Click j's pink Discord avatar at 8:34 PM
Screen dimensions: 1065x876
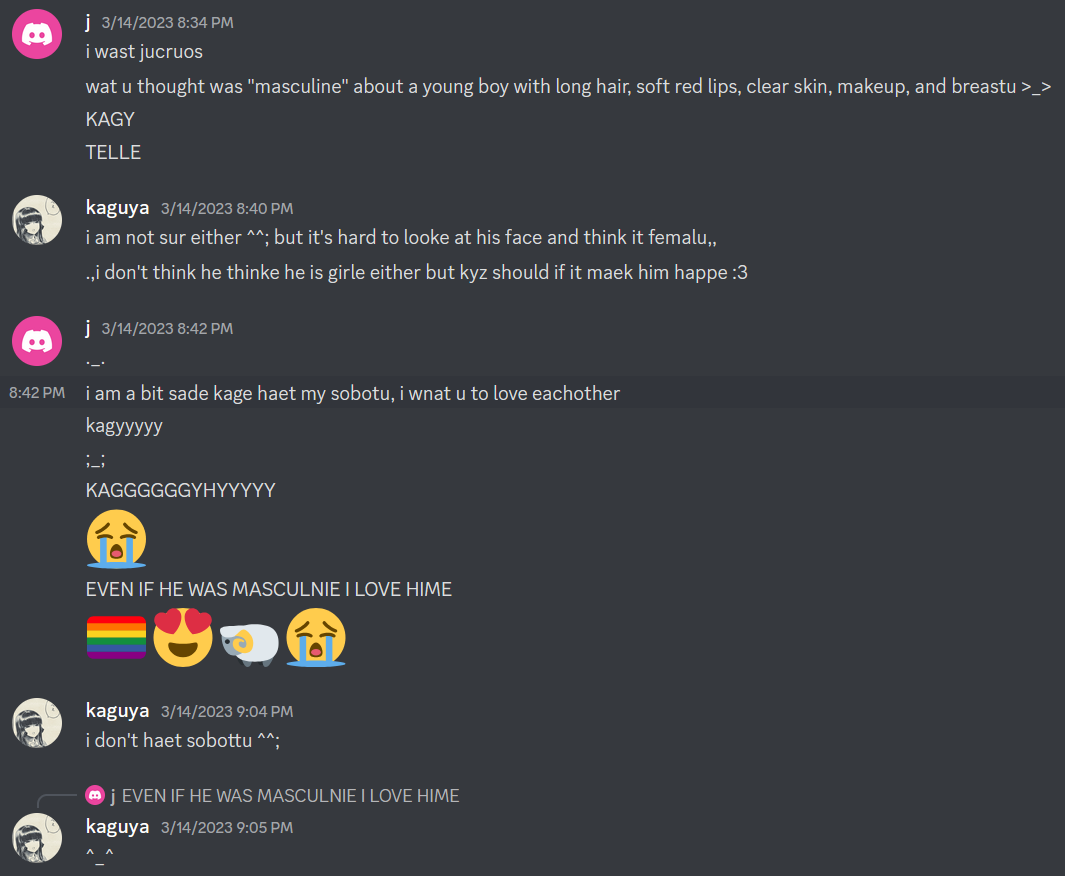(x=37, y=34)
